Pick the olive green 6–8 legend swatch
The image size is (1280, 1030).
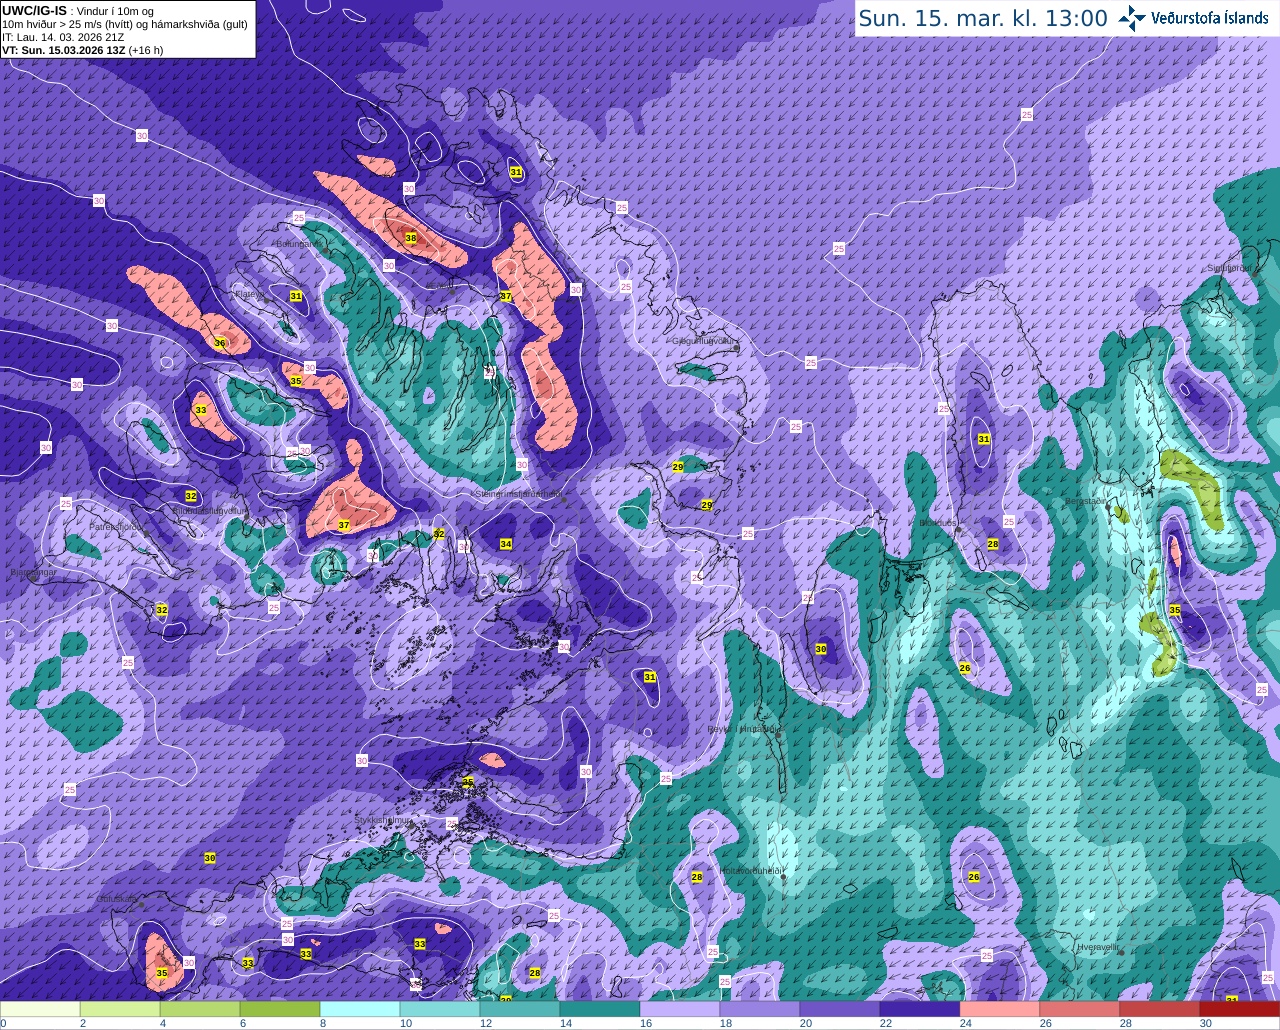[280, 1009]
